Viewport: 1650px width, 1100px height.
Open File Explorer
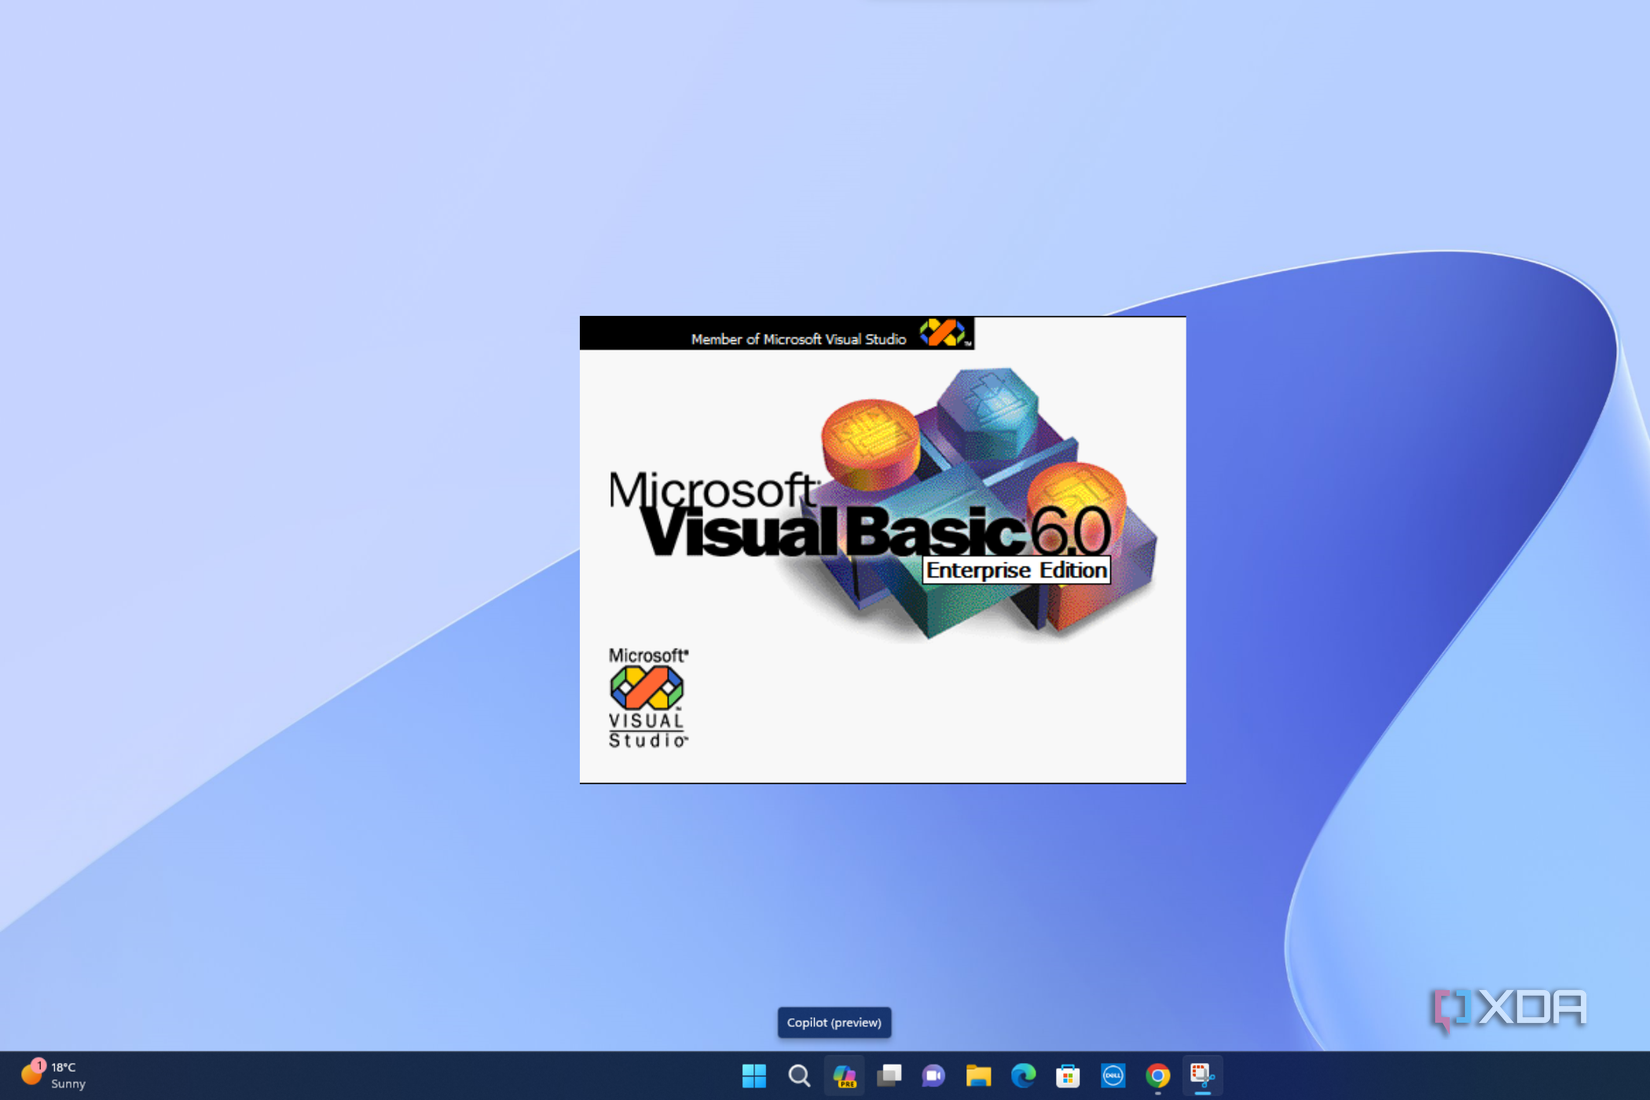click(978, 1075)
